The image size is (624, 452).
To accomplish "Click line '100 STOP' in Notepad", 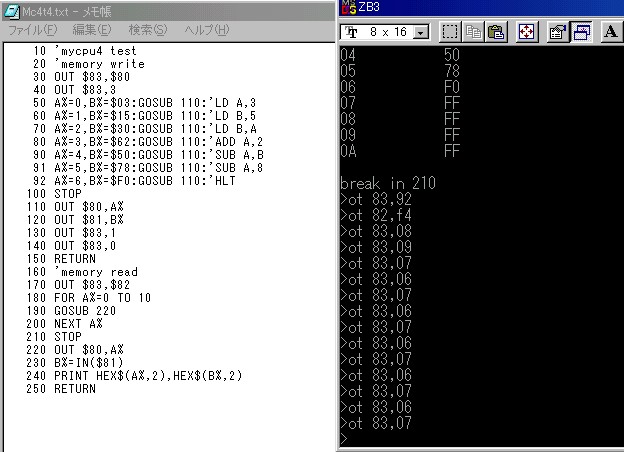I will [54, 194].
